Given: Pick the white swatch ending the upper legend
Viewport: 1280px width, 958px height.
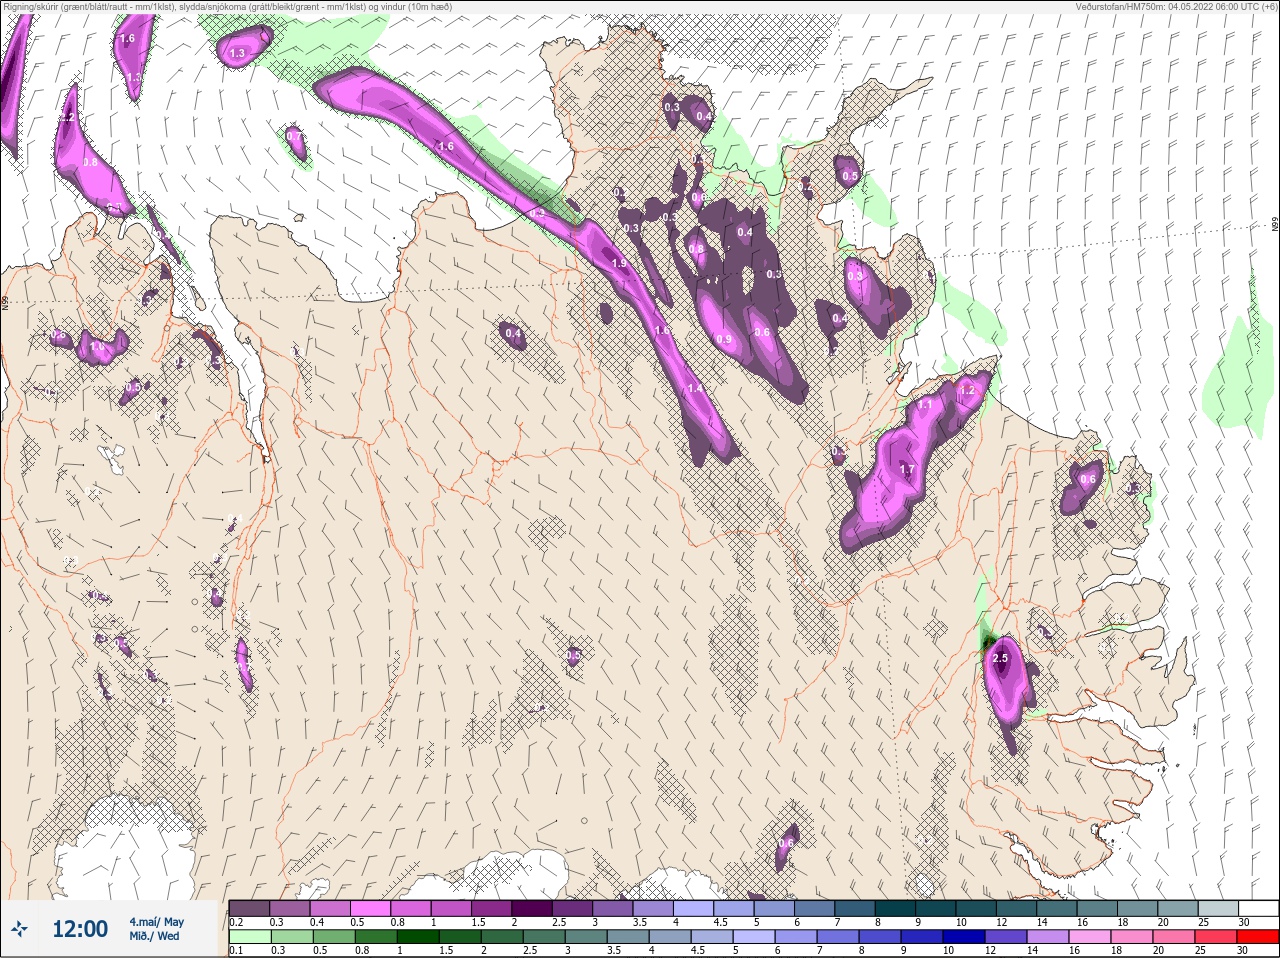Looking at the screenshot, I should (1258, 908).
